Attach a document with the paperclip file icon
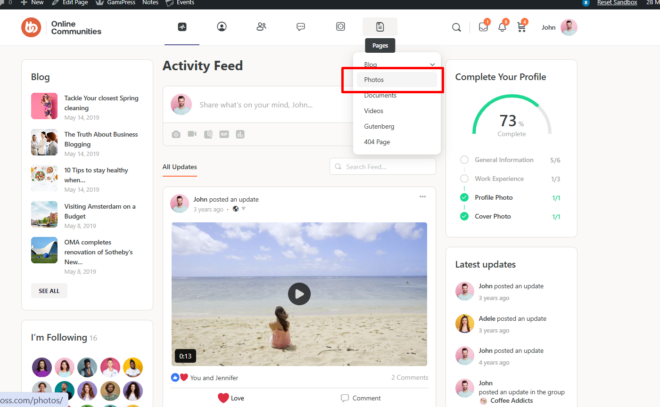The width and height of the screenshot is (660, 407). [x=208, y=134]
